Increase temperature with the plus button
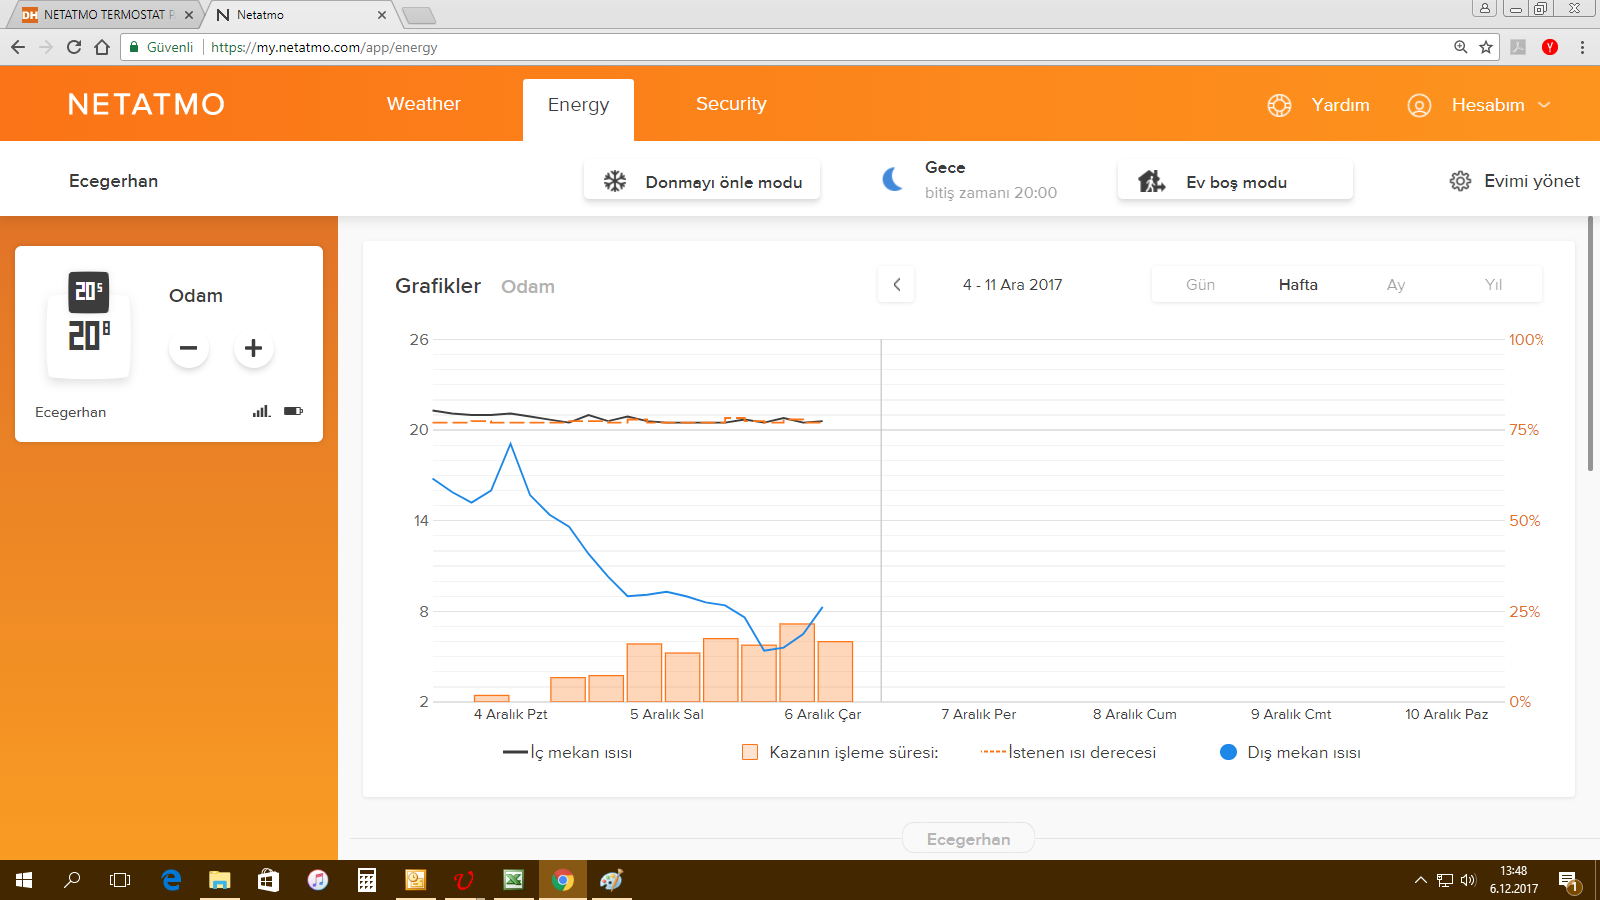Viewport: 1600px width, 900px height. (254, 348)
